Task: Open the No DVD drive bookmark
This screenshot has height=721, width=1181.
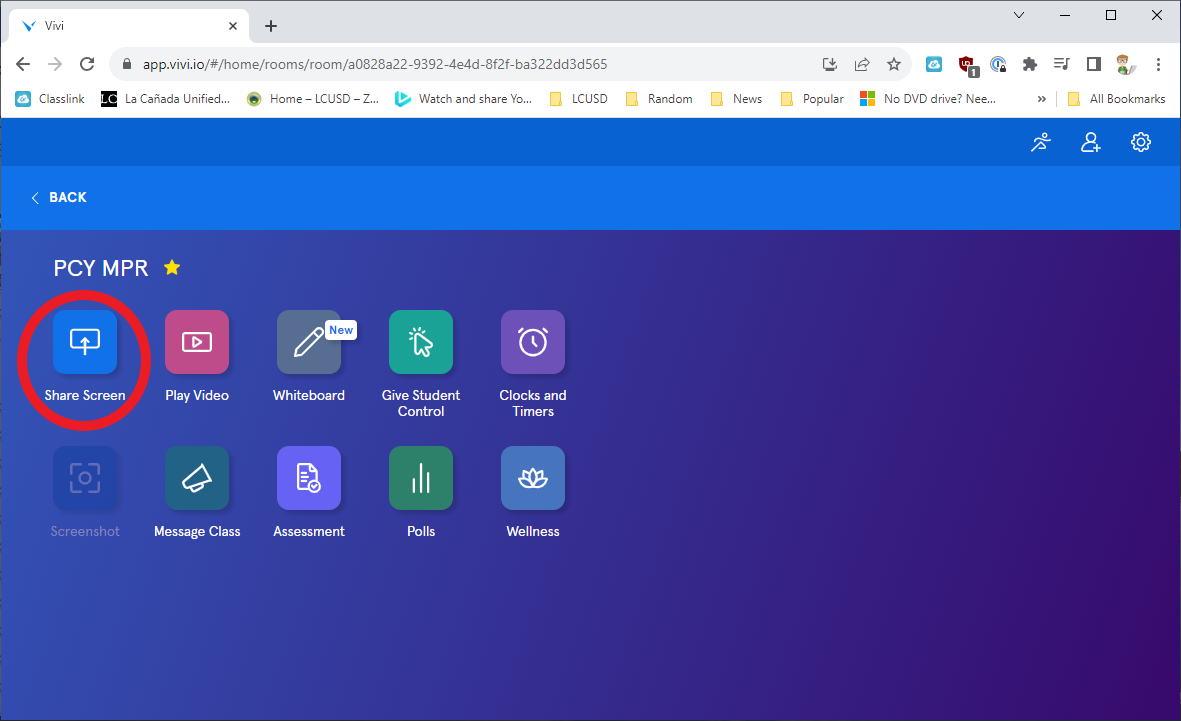Action: [928, 99]
